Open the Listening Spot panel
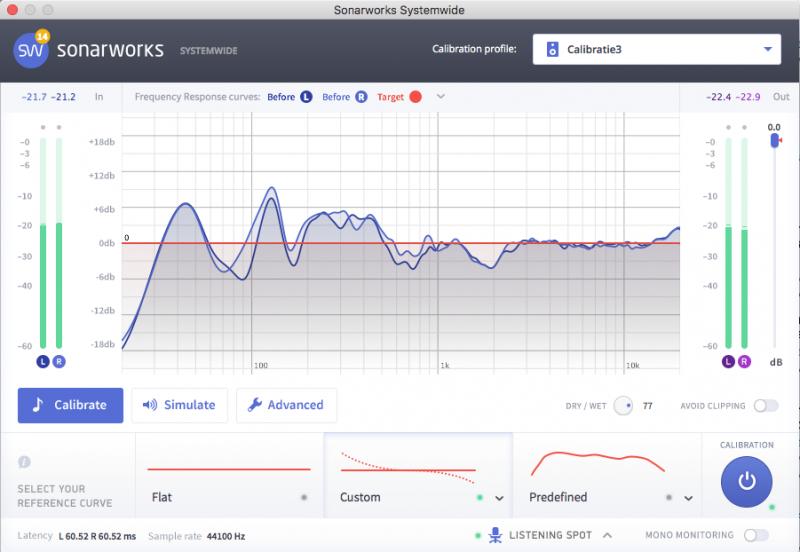Image resolution: width=800 pixels, height=552 pixels. (550, 535)
